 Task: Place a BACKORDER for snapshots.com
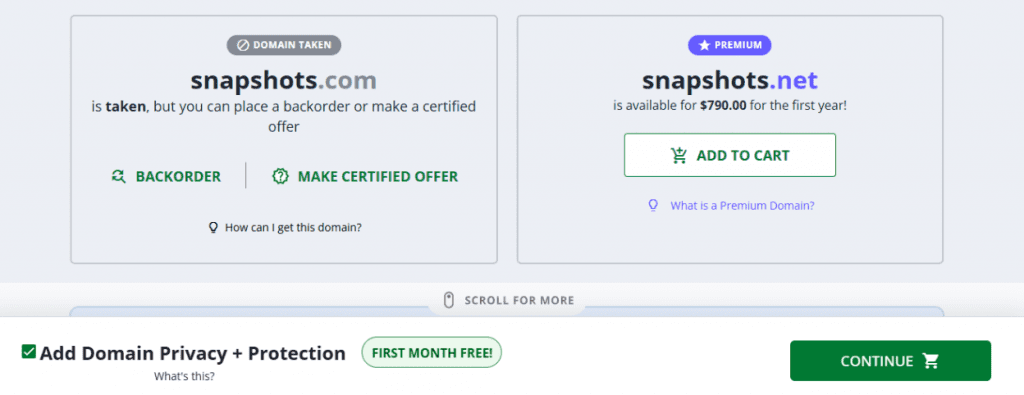[167, 176]
